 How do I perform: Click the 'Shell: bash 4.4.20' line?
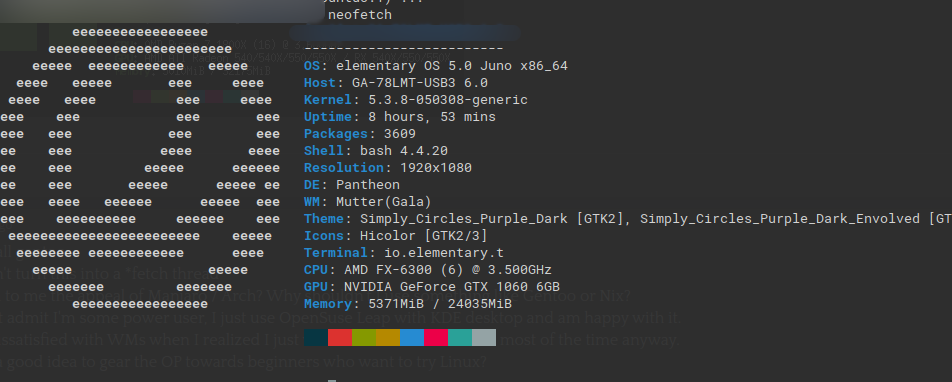(376, 151)
